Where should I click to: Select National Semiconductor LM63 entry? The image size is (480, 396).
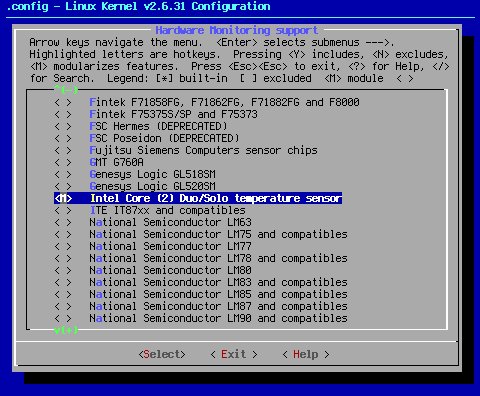coord(170,222)
